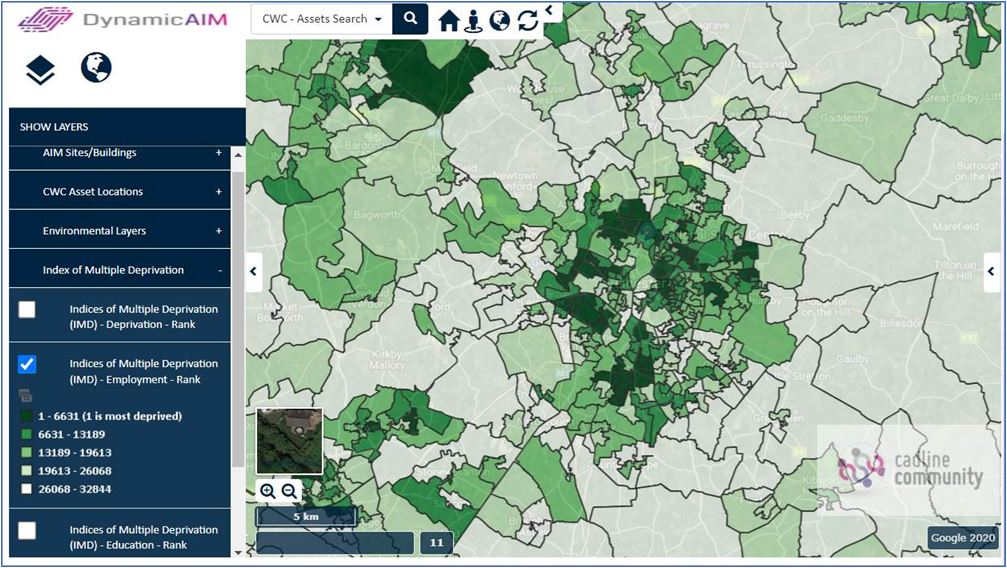Click the Kirkby Mallory map label
The image size is (1007, 568).
(x=386, y=360)
